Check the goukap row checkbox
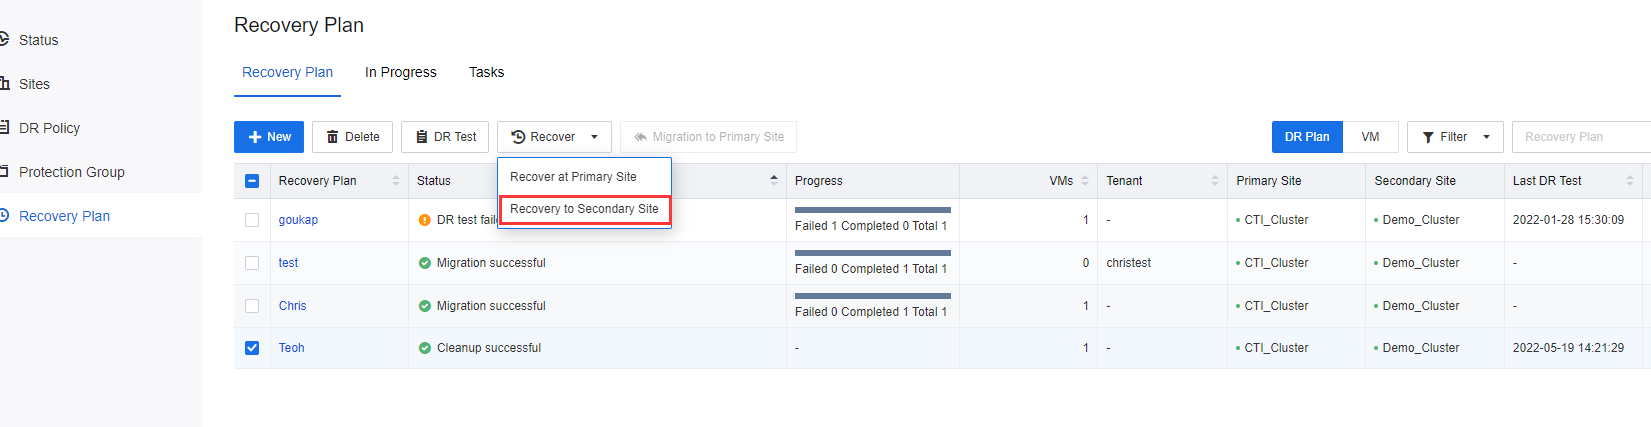Viewport: 1651px width, 427px height. click(x=252, y=220)
